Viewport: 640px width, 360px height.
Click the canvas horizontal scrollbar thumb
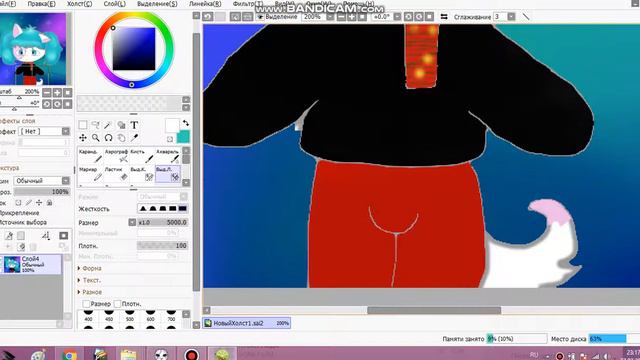[x=434, y=310]
